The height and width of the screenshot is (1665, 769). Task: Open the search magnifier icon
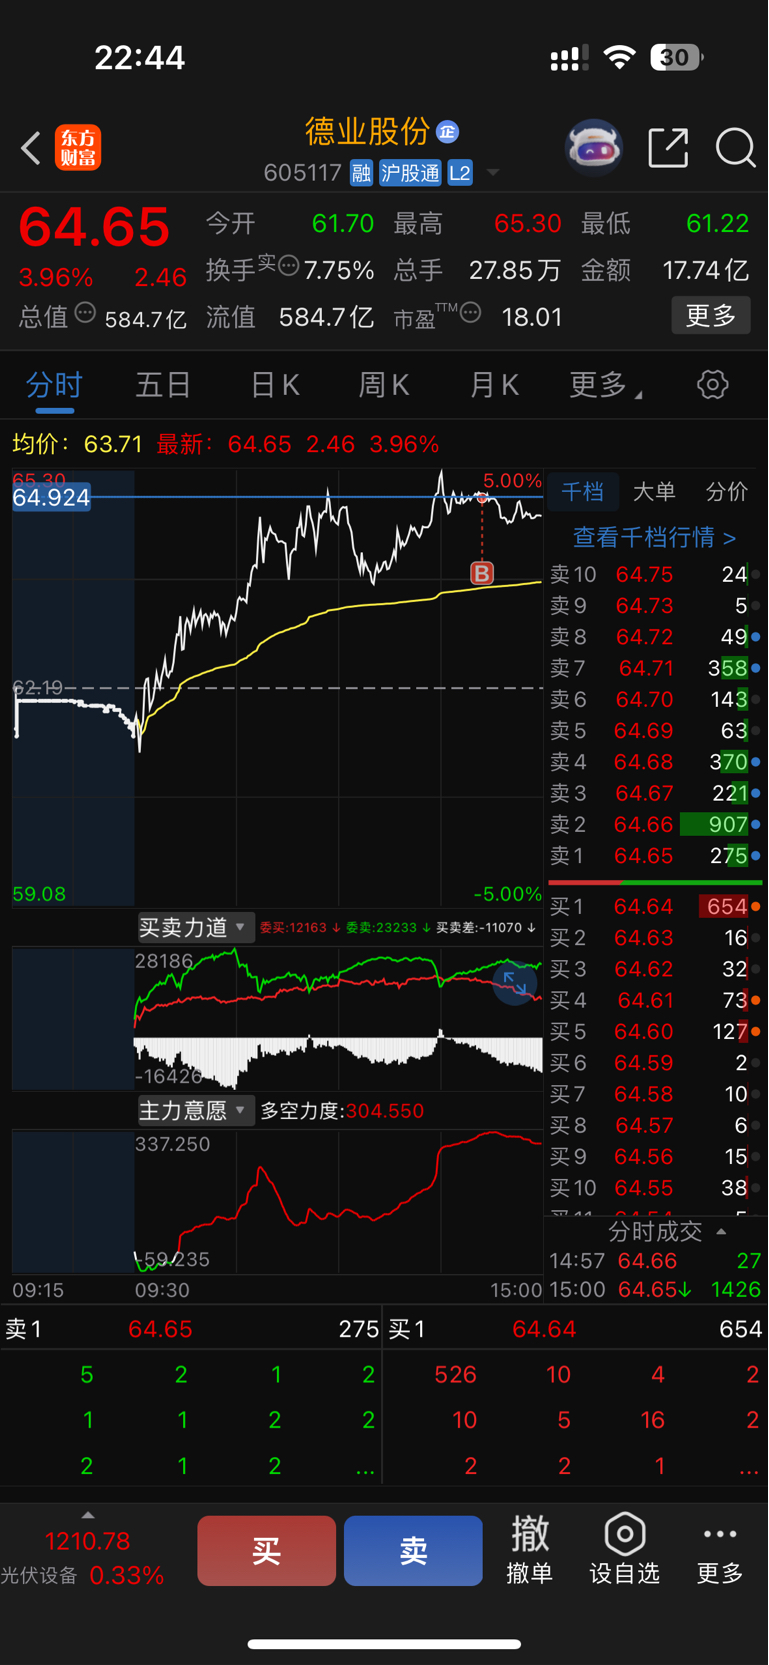736,148
